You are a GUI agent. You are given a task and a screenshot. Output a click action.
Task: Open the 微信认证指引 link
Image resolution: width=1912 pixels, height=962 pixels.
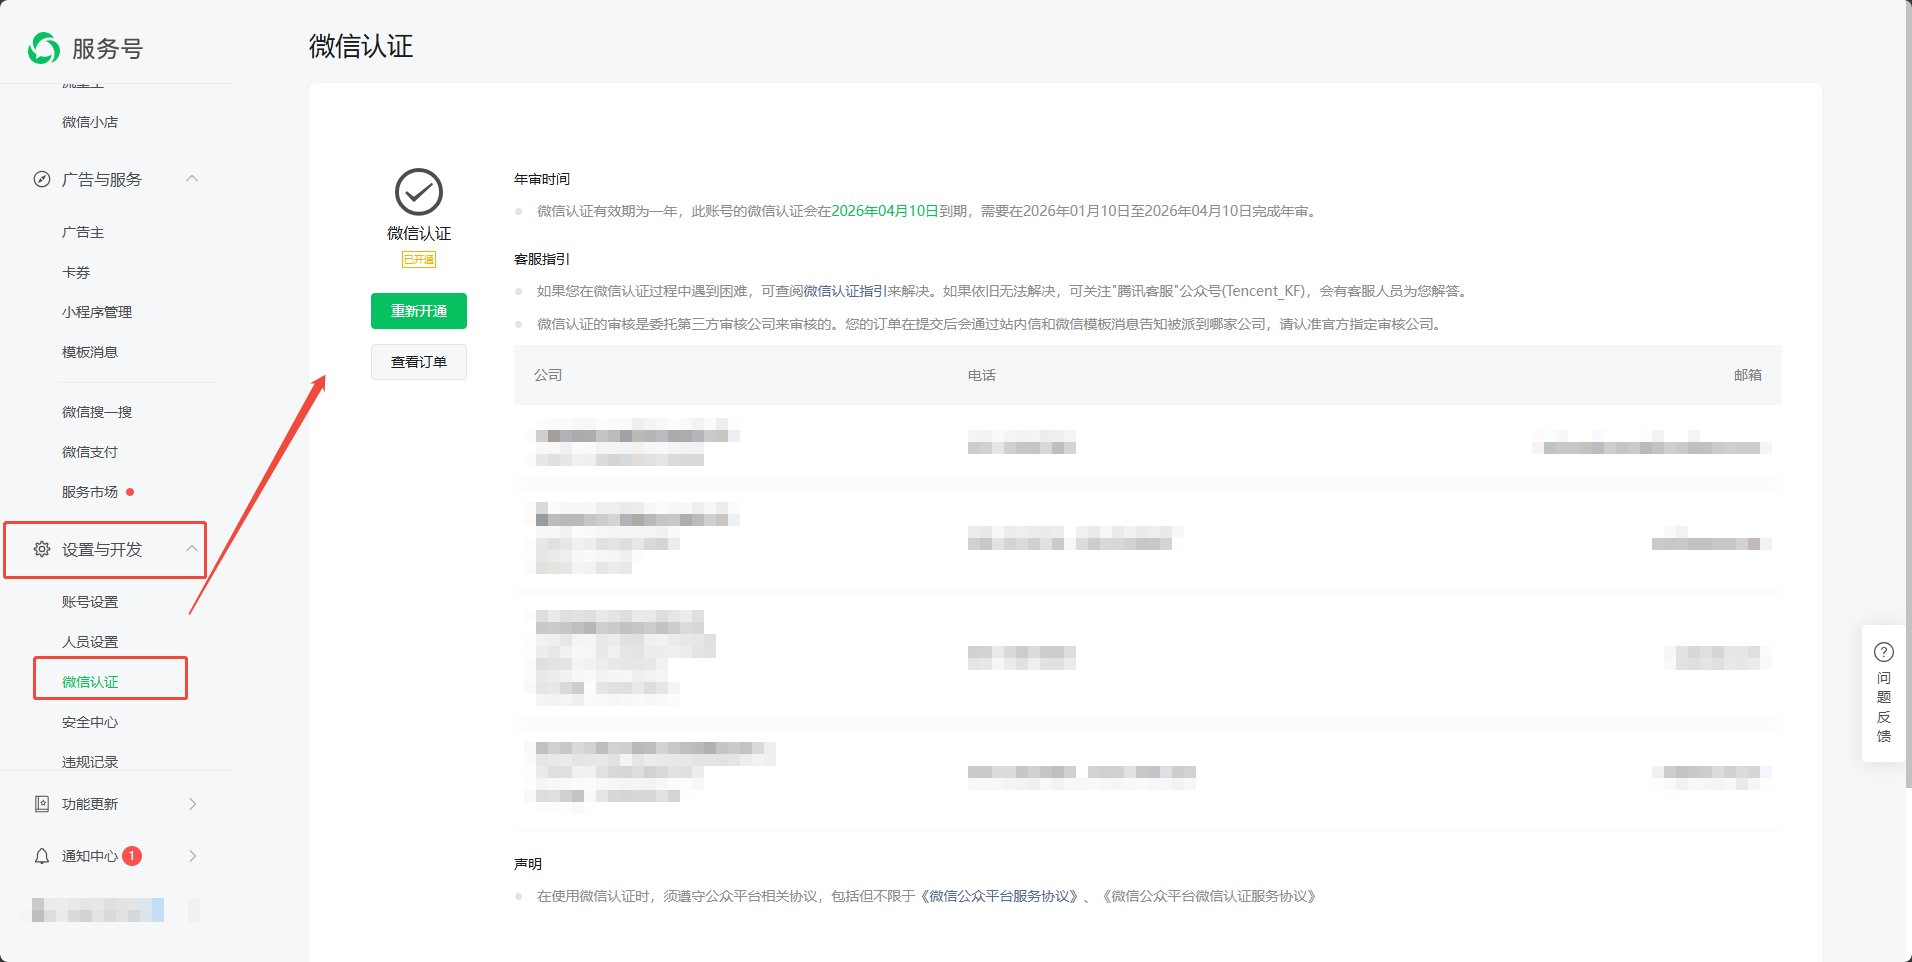(x=844, y=291)
